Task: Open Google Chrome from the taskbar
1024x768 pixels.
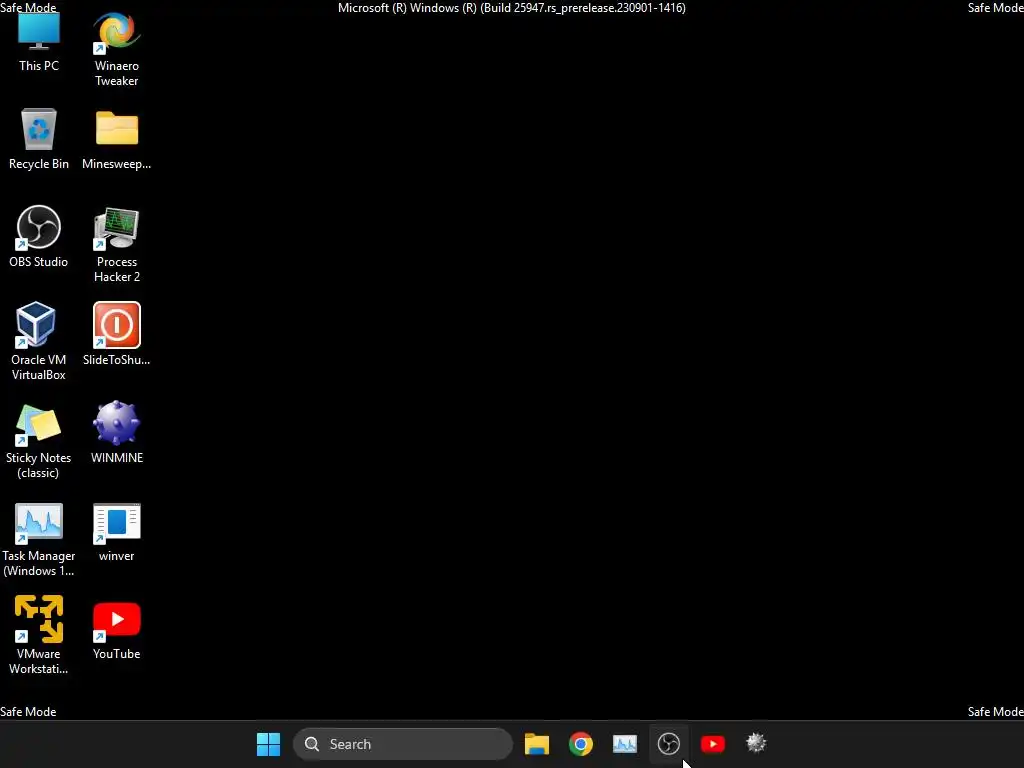Action: click(x=581, y=744)
